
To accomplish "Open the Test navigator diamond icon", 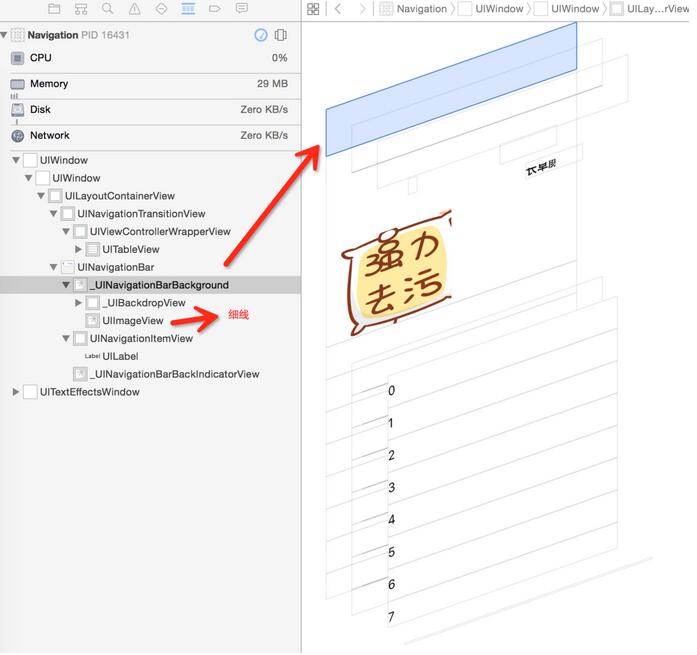I will (161, 8).
